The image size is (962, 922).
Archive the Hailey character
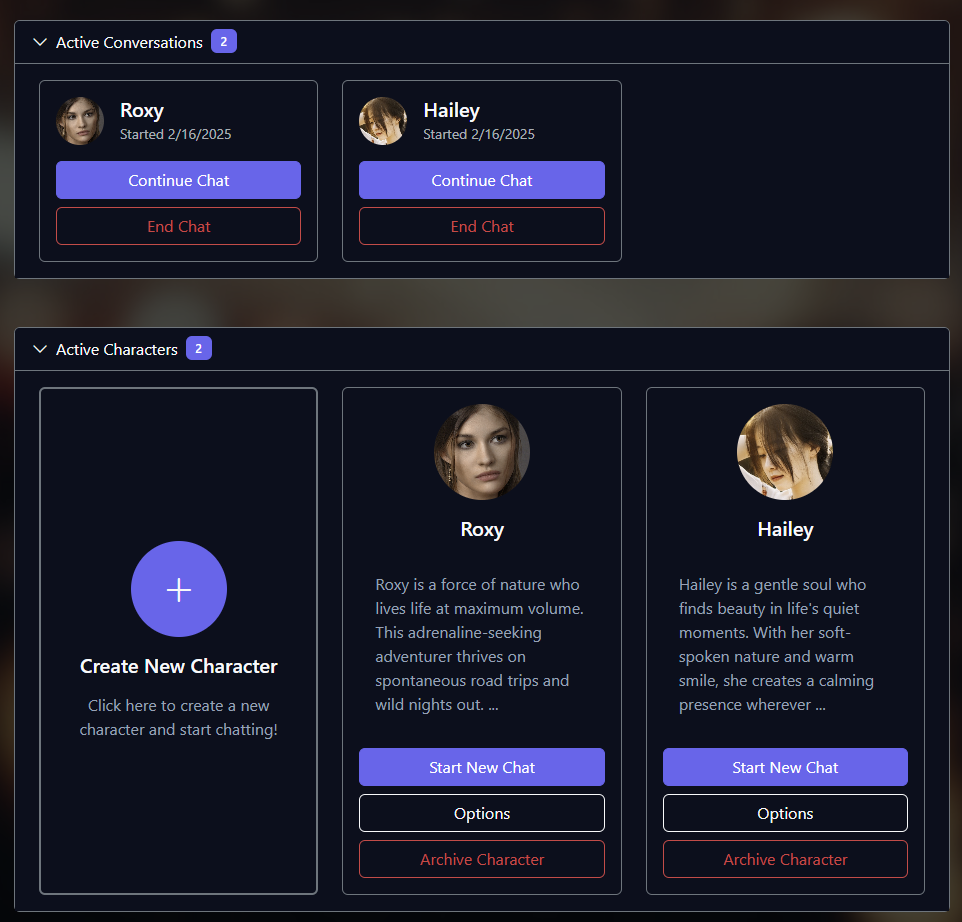coord(785,859)
